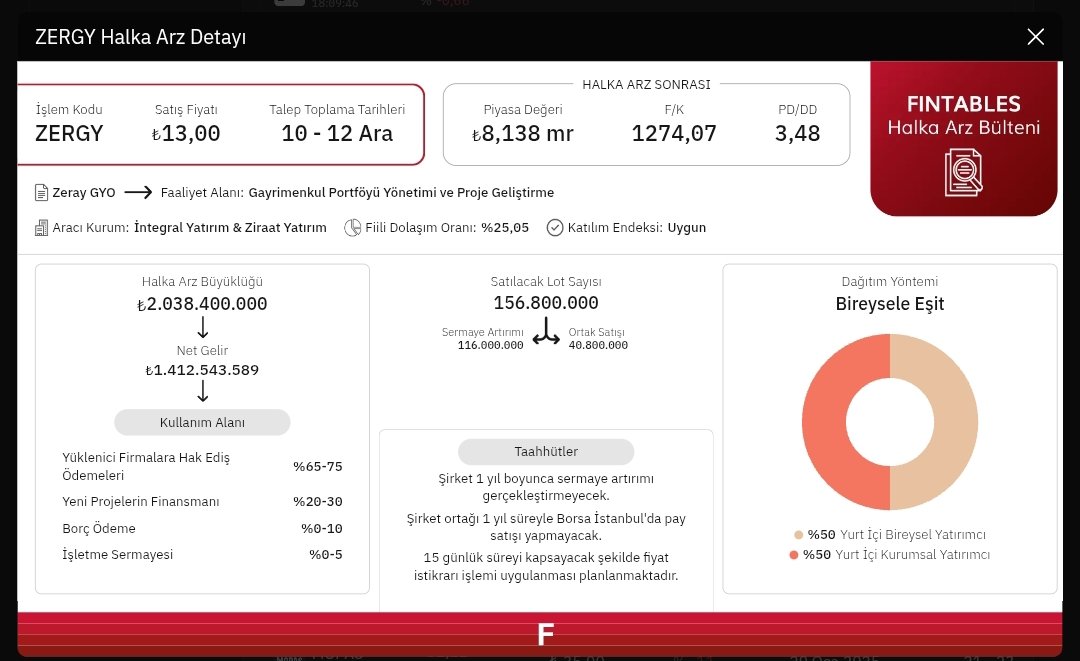Select the ₺8,138 mr piyasa değeri
The width and height of the screenshot is (1080, 661).
[x=523, y=134]
